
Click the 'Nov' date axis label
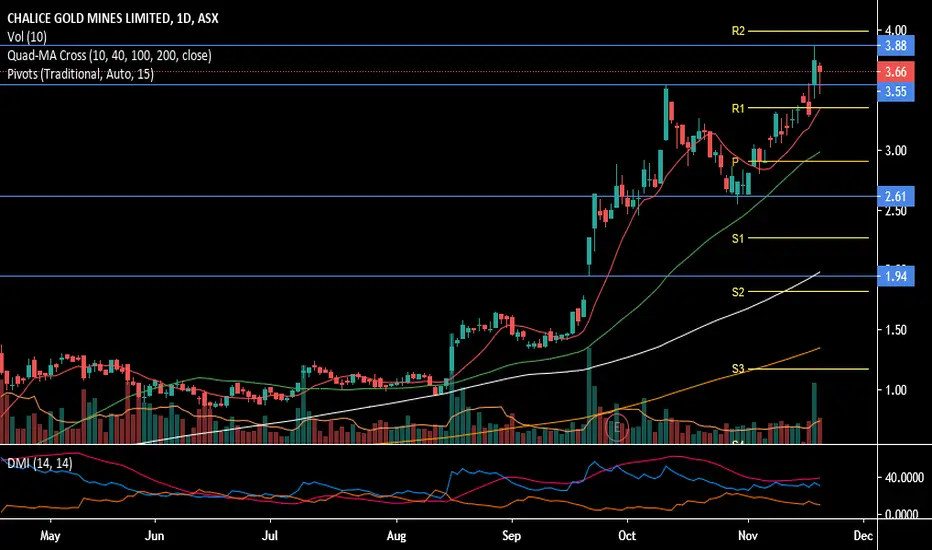coord(748,536)
